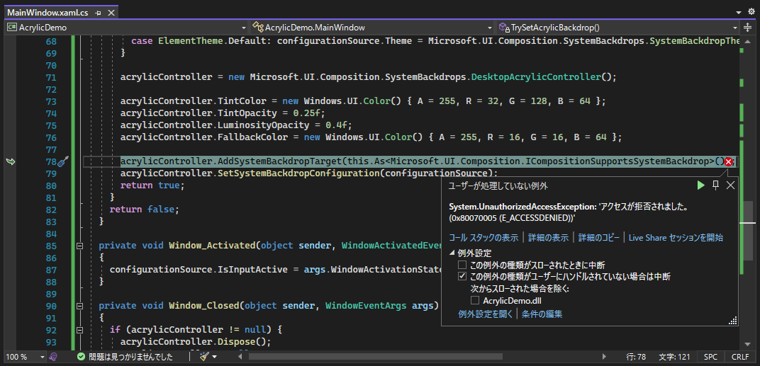Collapse the 例外設定 section
Viewport: 760px width, 366px height.
(452, 253)
